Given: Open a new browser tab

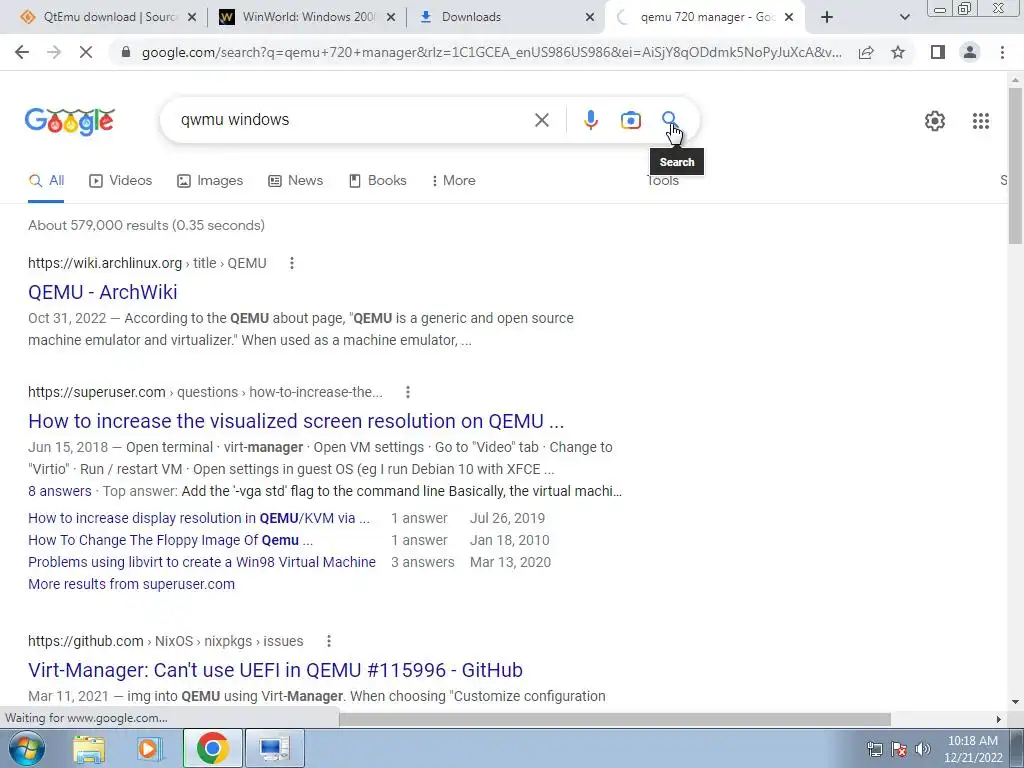Looking at the screenshot, I should 827,17.
